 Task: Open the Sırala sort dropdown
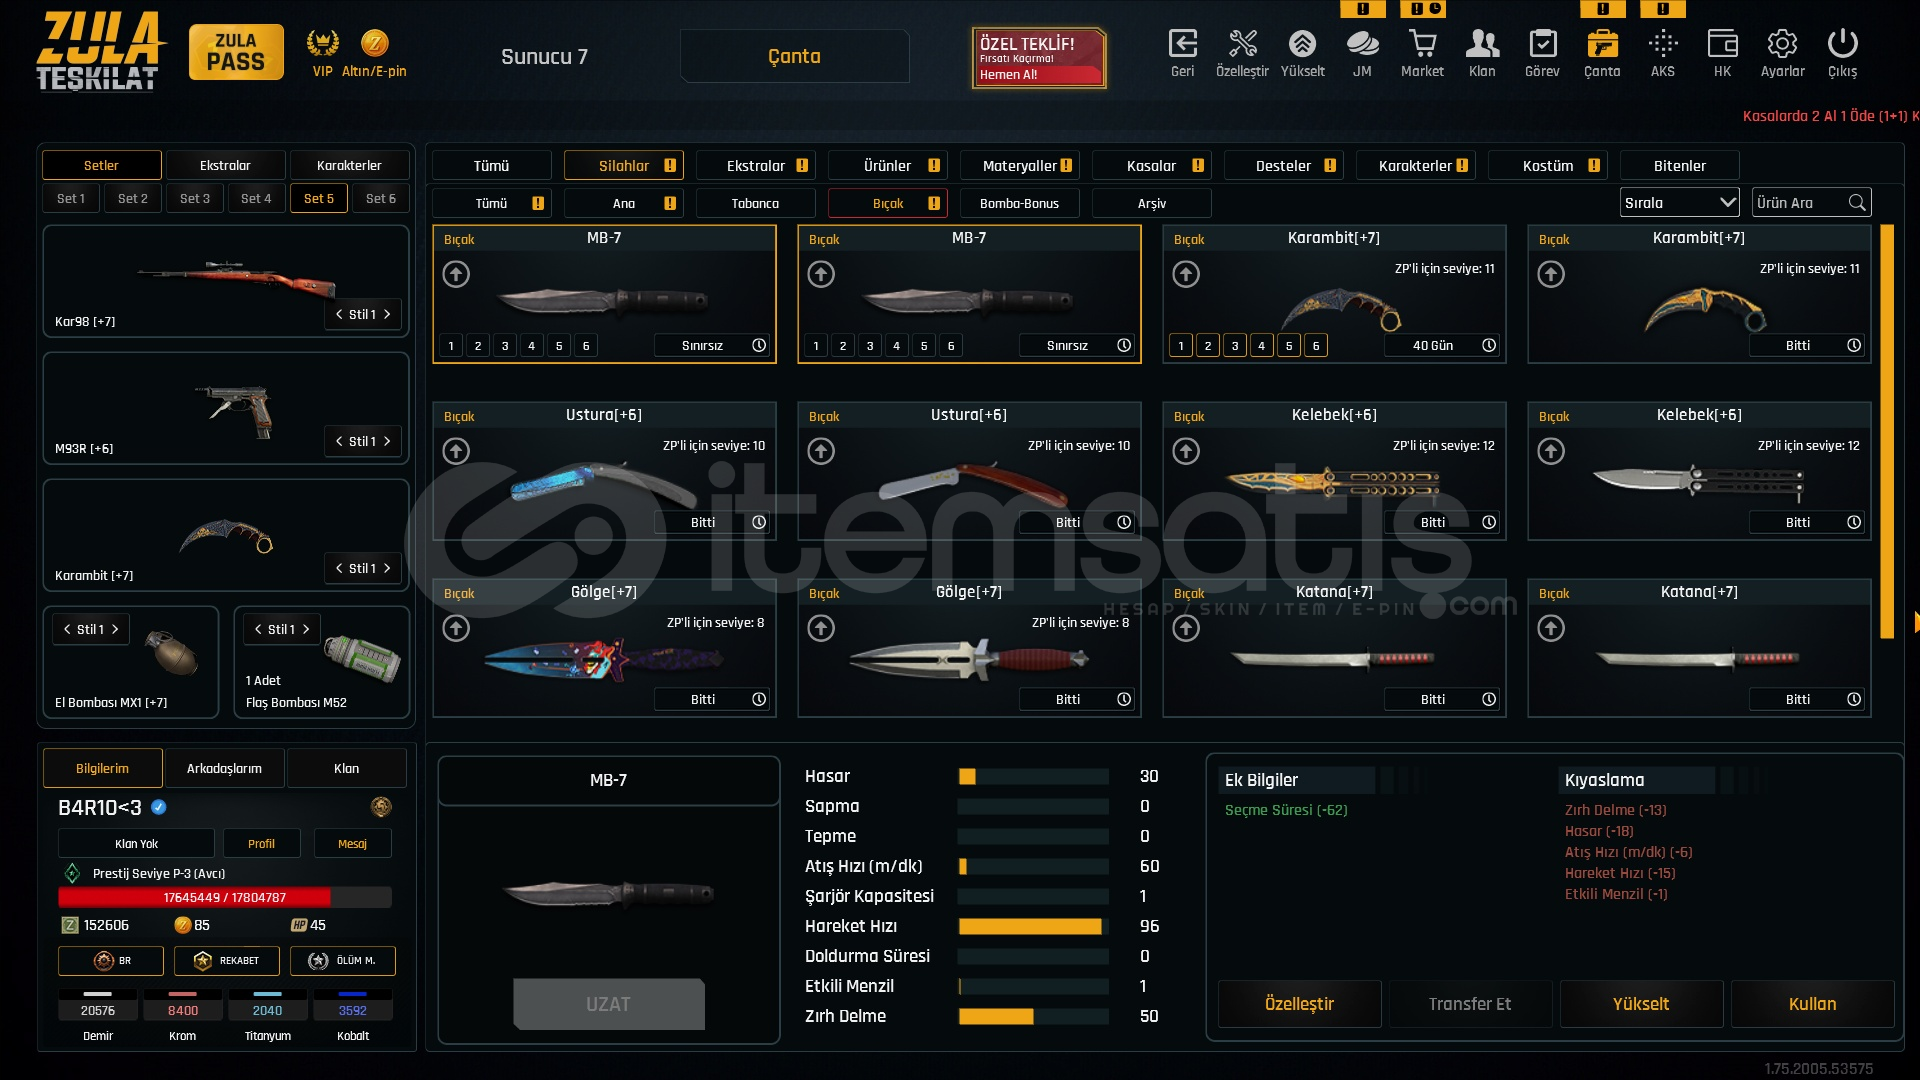pos(1679,202)
